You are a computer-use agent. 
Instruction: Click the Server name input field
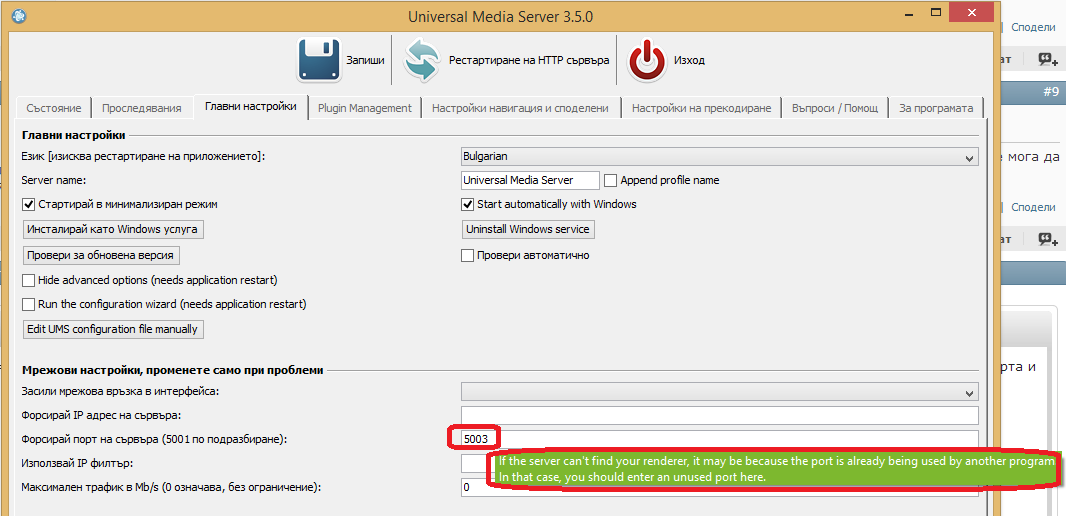click(x=530, y=180)
